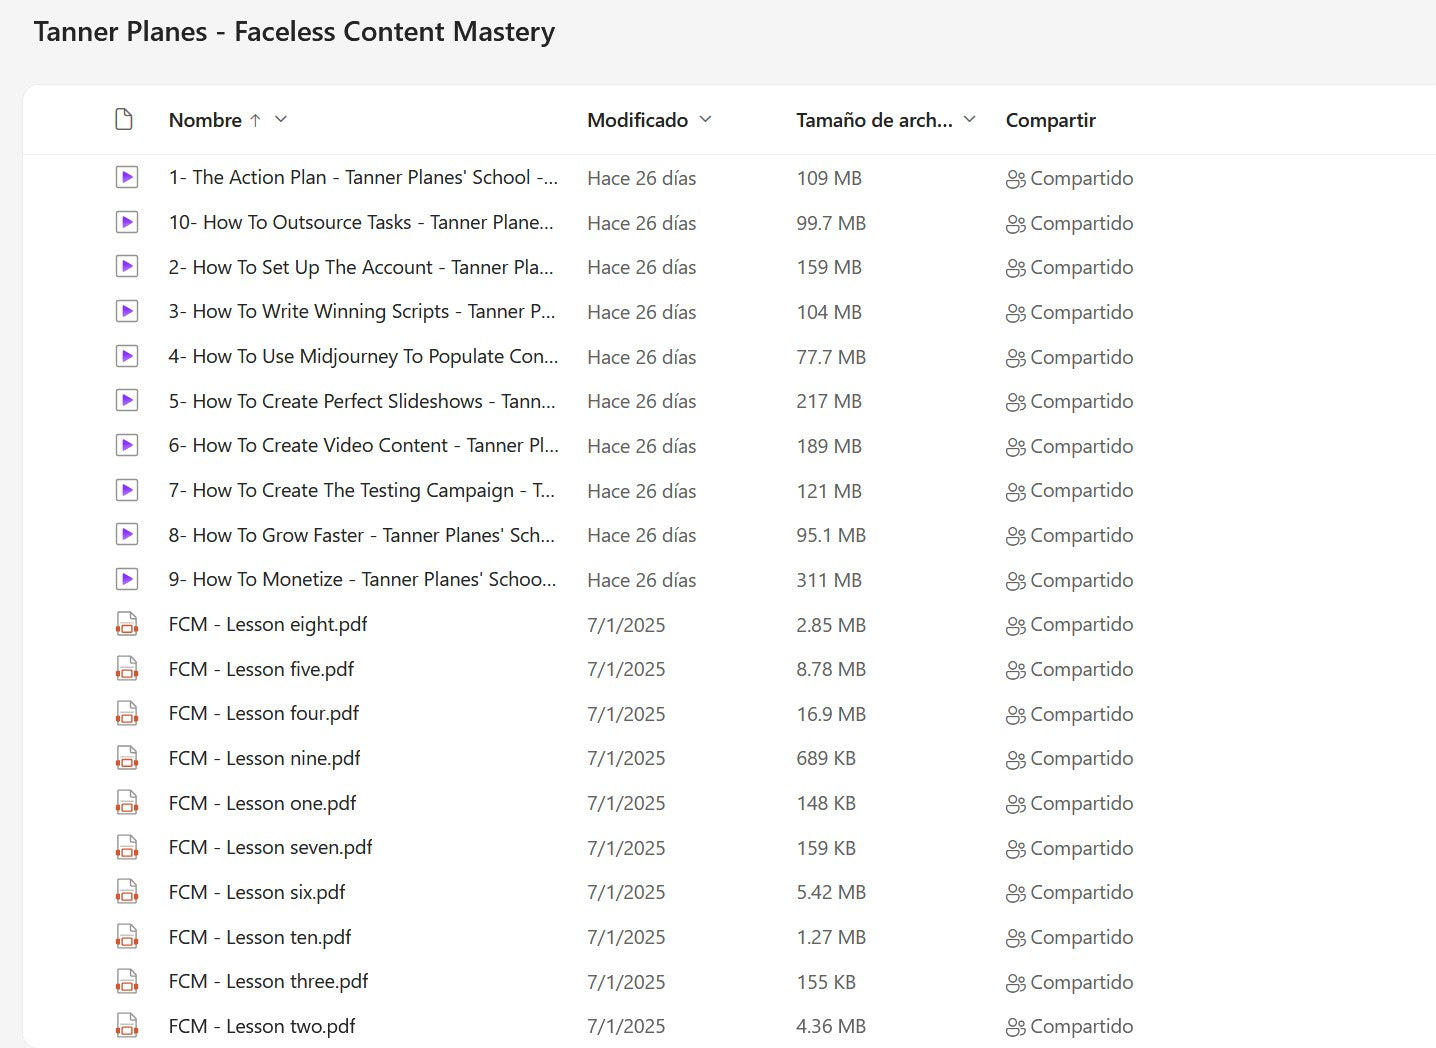Screen dimensions: 1436x1048
Task: Click video icon for 5- How To Create Perfect Slideshows
Action: click(x=127, y=401)
